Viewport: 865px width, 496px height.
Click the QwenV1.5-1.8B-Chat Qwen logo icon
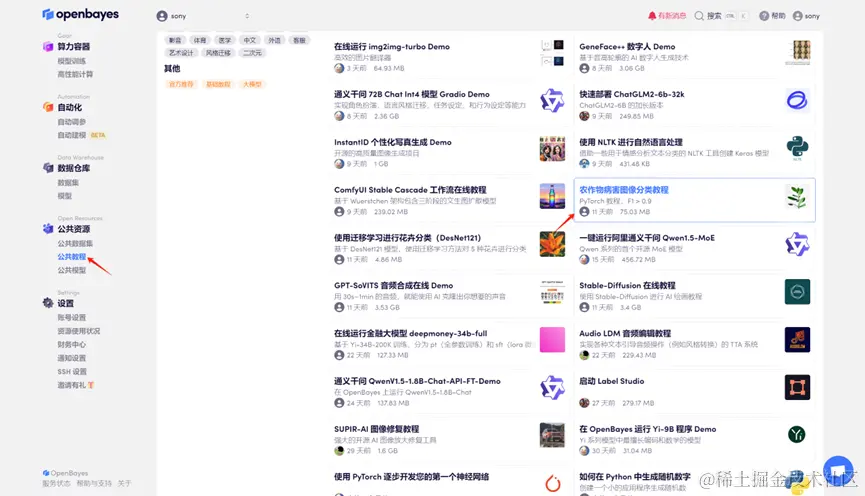click(x=552, y=387)
